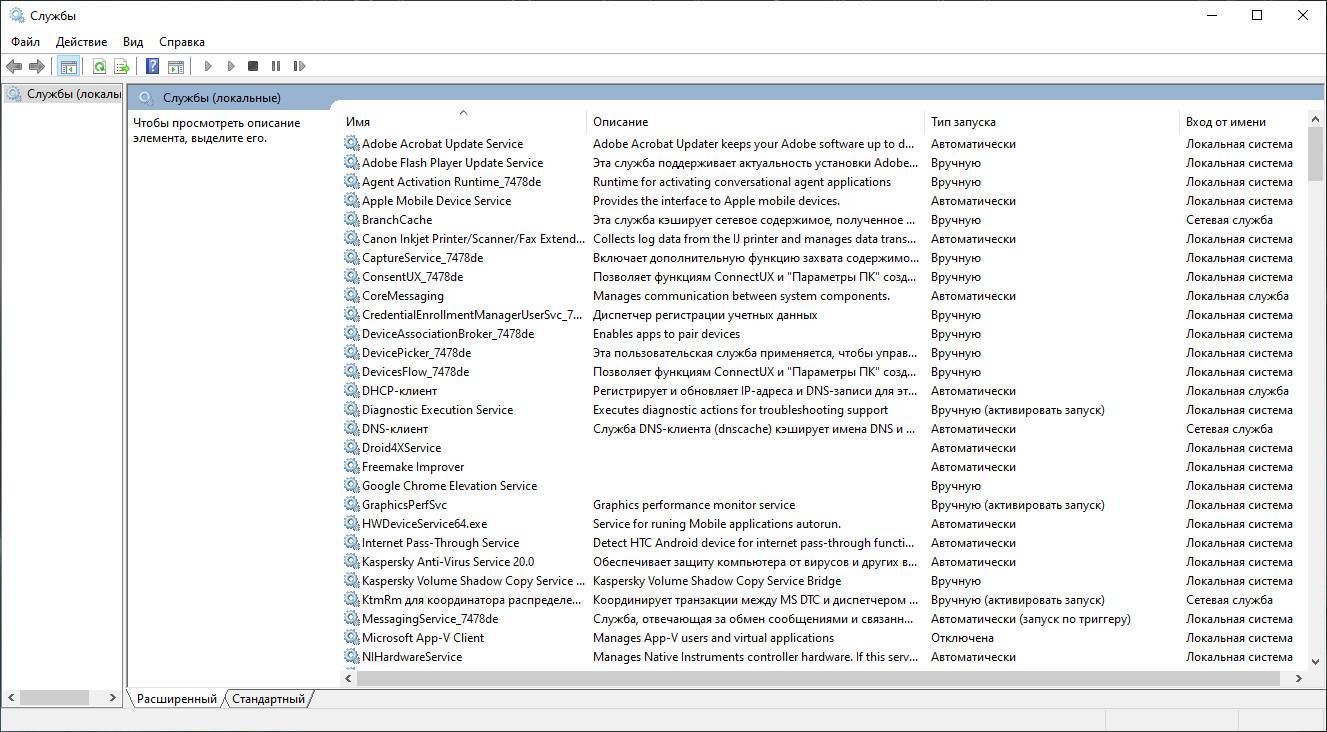
Task: Switch to the Стандартный tab
Action: point(268,699)
